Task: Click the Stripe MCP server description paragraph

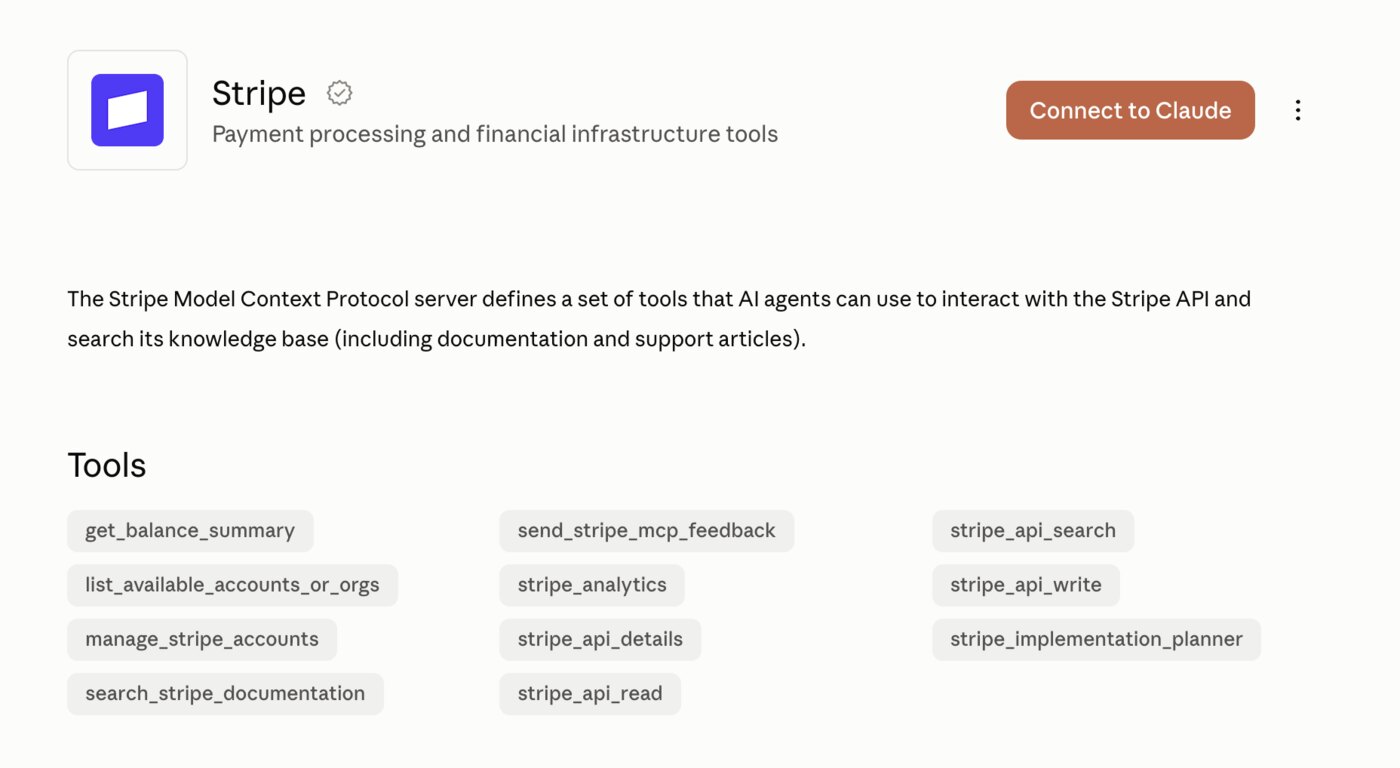Action: pos(659,319)
